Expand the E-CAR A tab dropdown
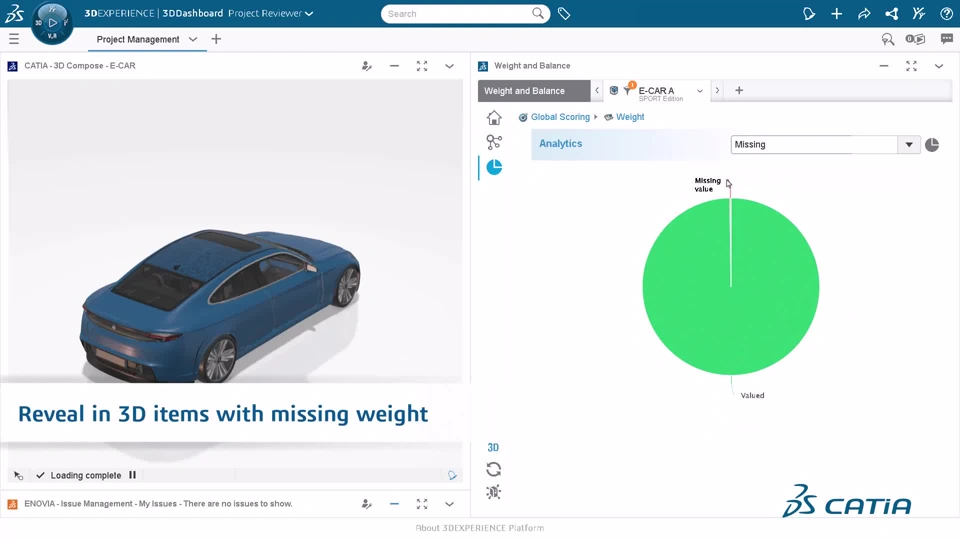 click(x=700, y=91)
